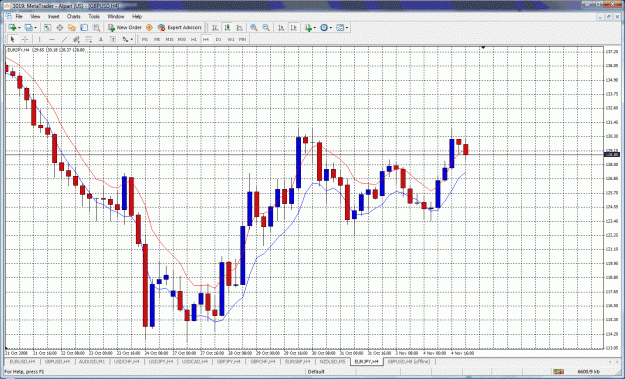Image resolution: width=625 pixels, height=379 pixels.
Task: Switch to the AUDUSD,M1 chart tab
Action: (92, 361)
